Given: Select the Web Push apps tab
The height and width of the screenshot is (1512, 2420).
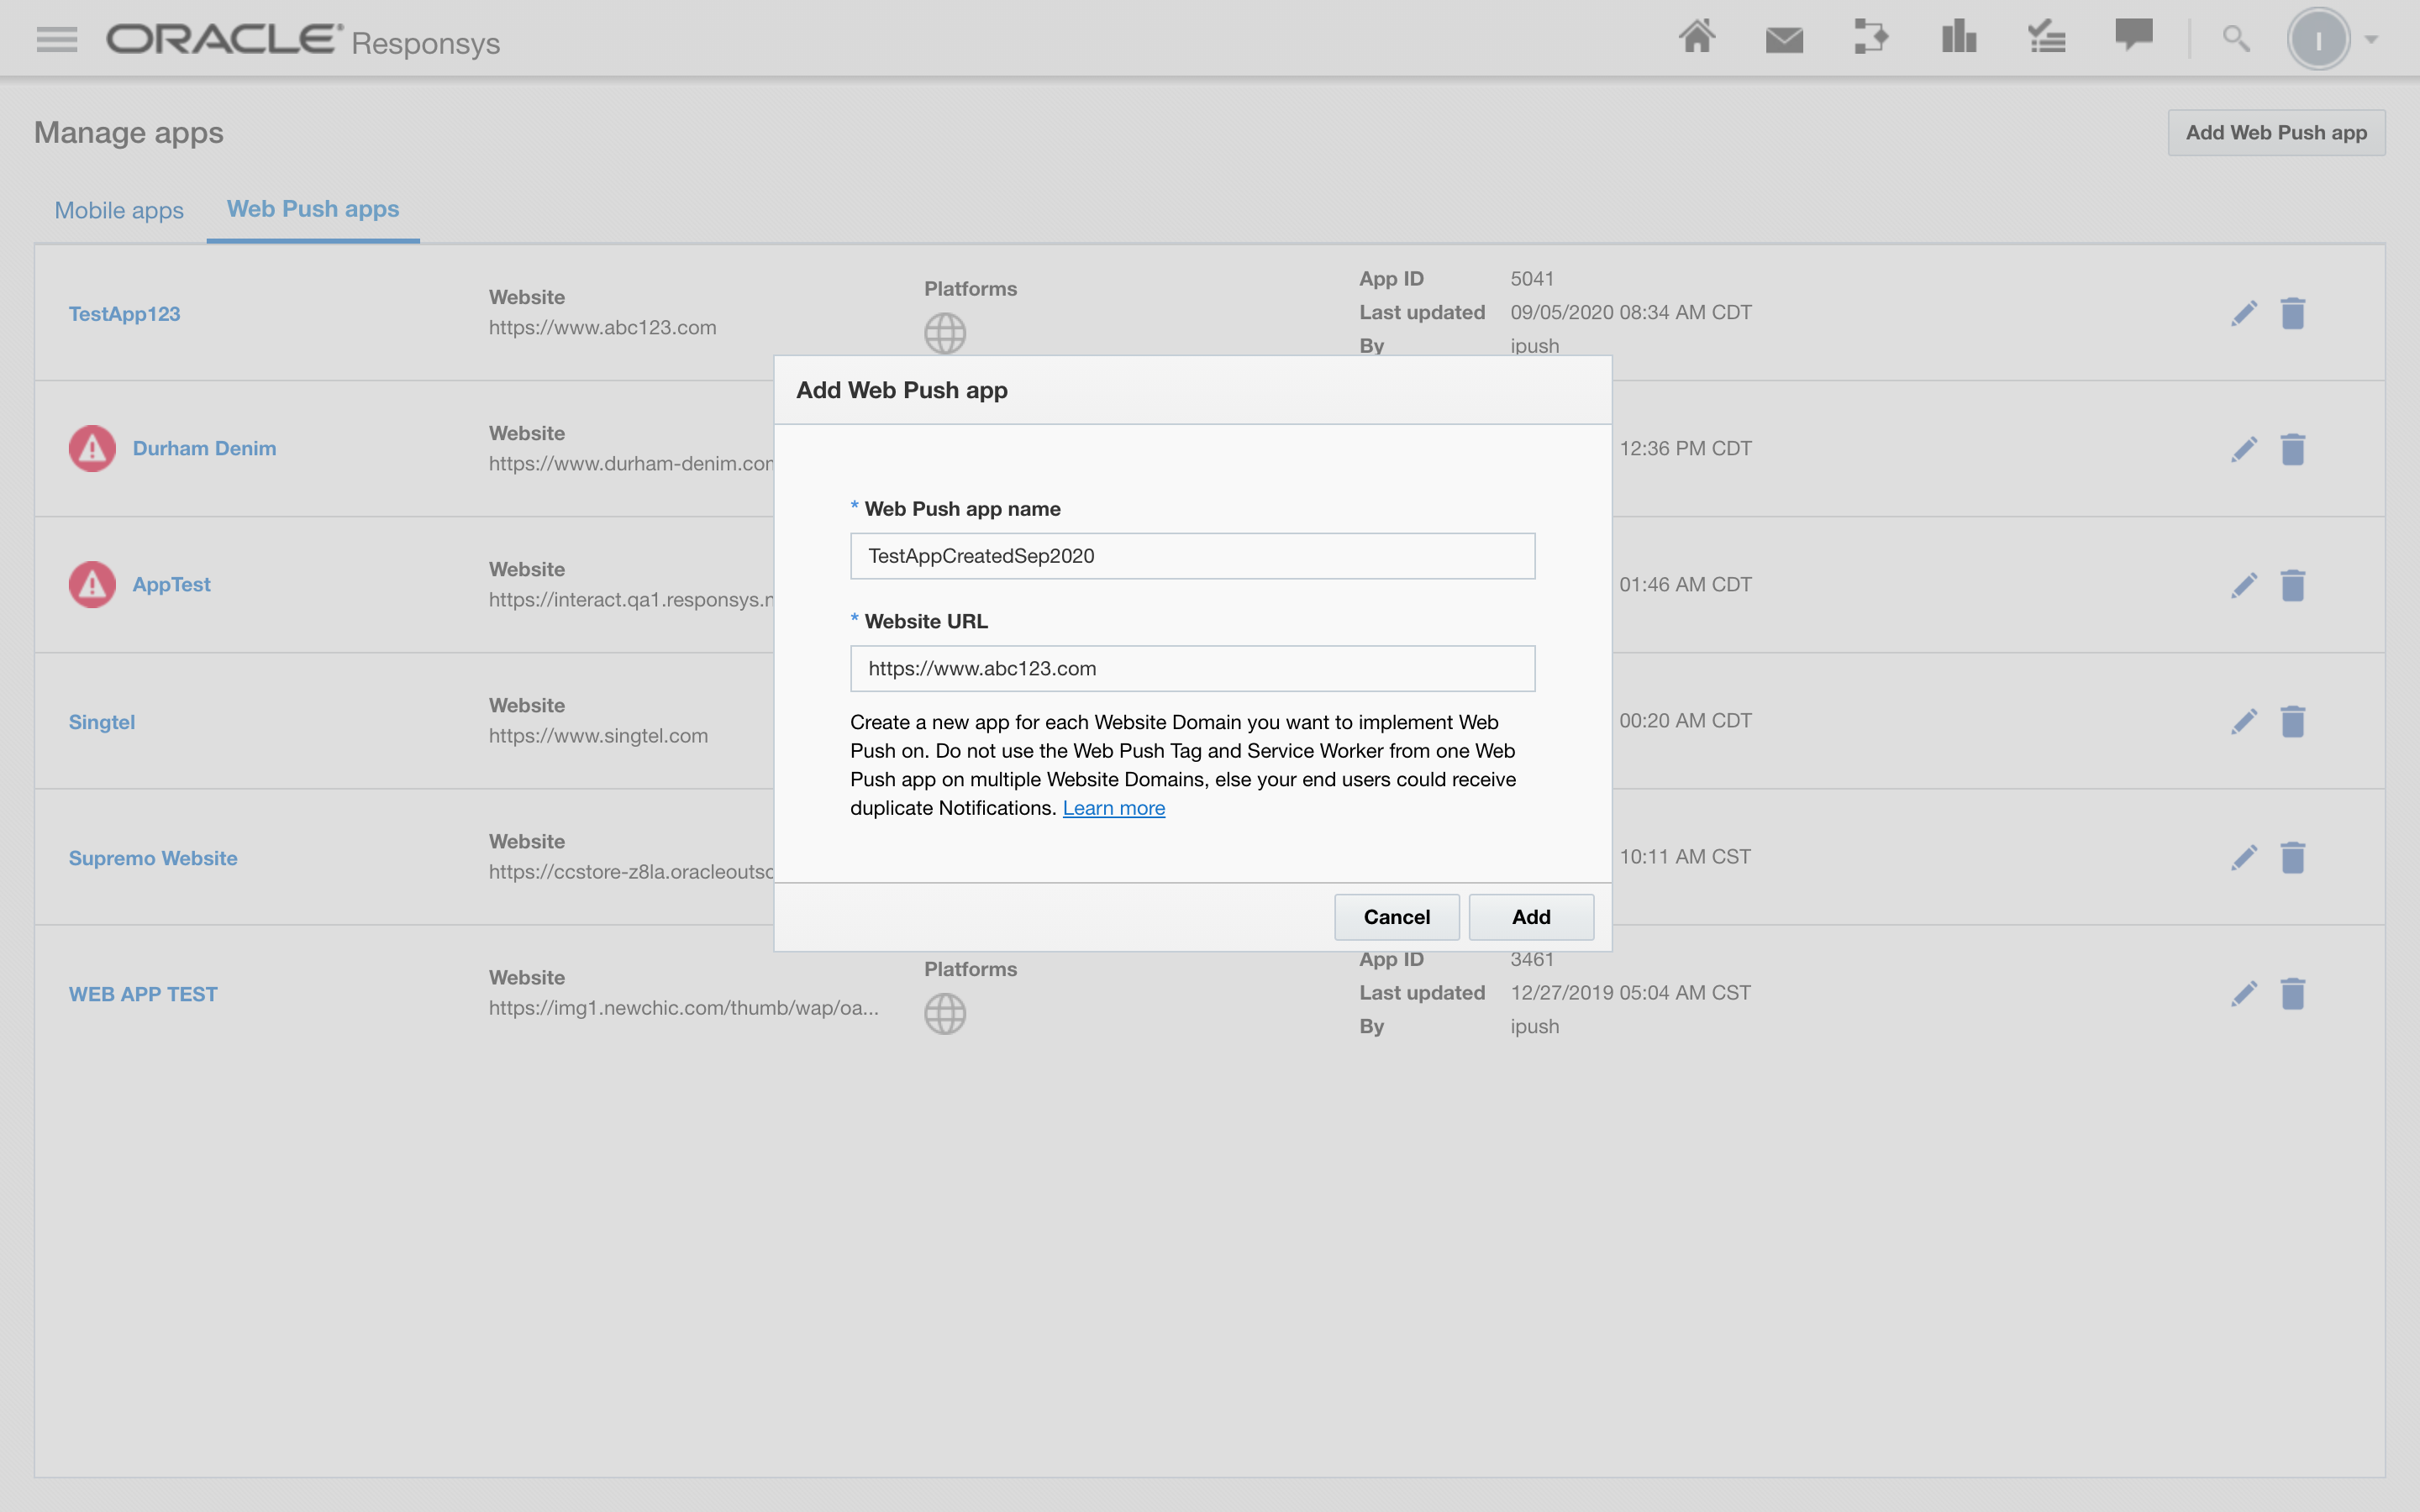Looking at the screenshot, I should click(313, 209).
